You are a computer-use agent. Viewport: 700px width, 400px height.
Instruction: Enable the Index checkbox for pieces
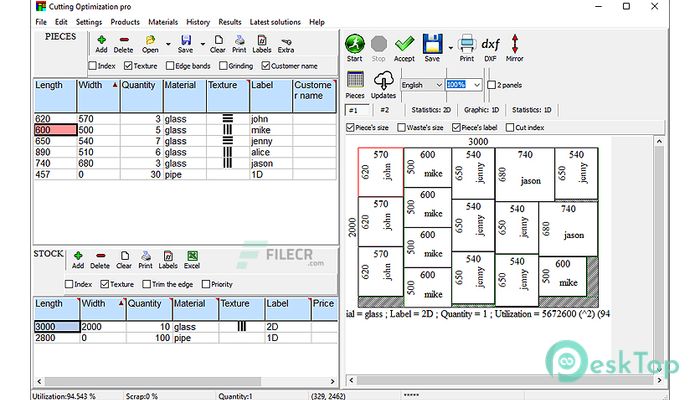point(92,66)
